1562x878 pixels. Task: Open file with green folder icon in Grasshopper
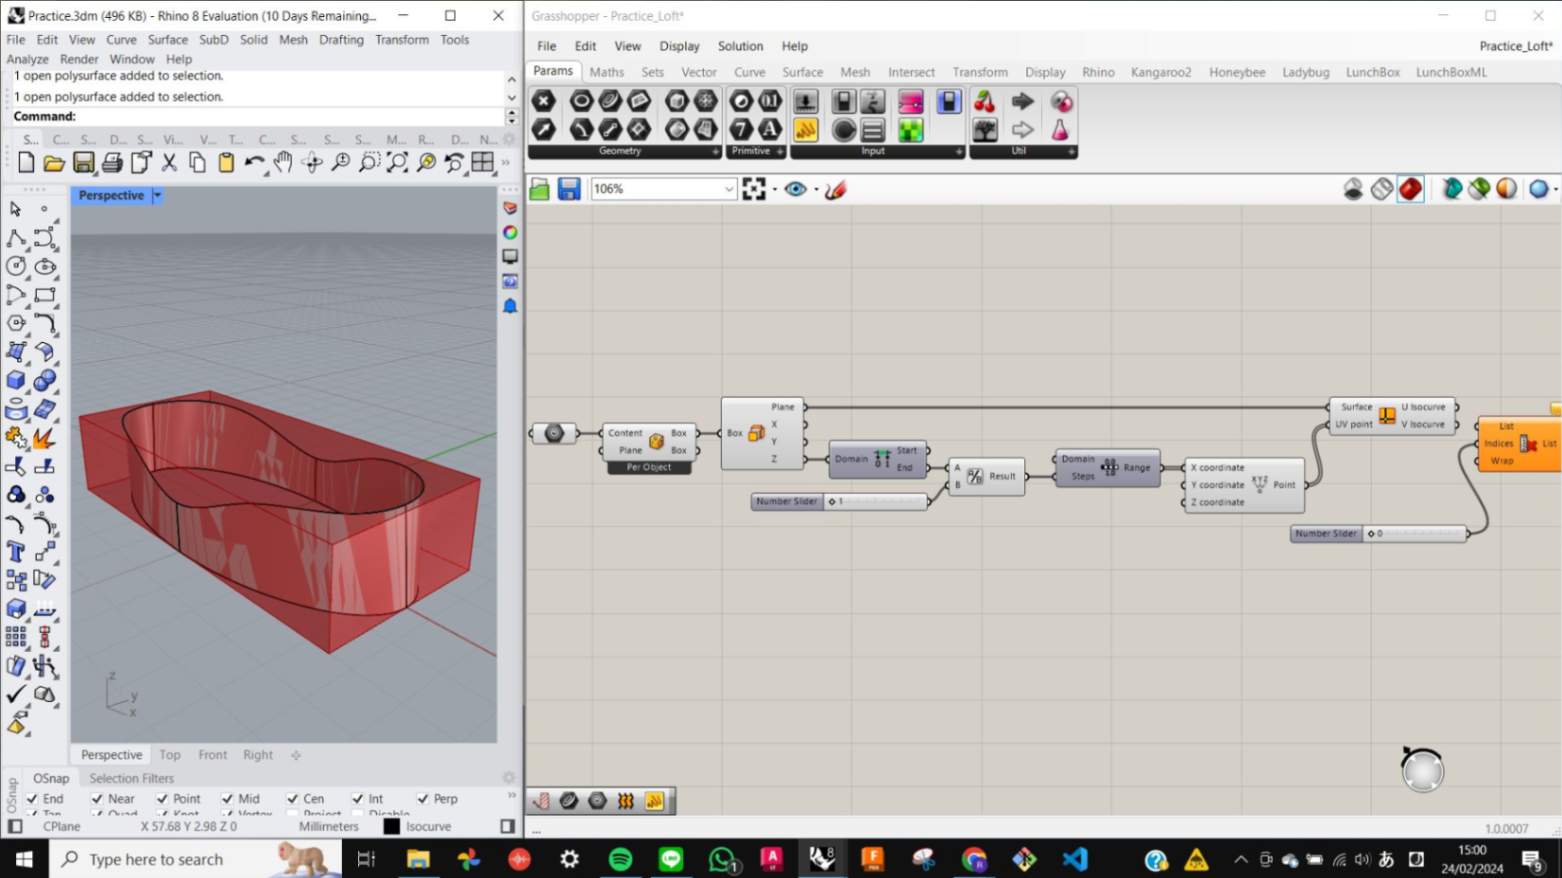coord(540,189)
